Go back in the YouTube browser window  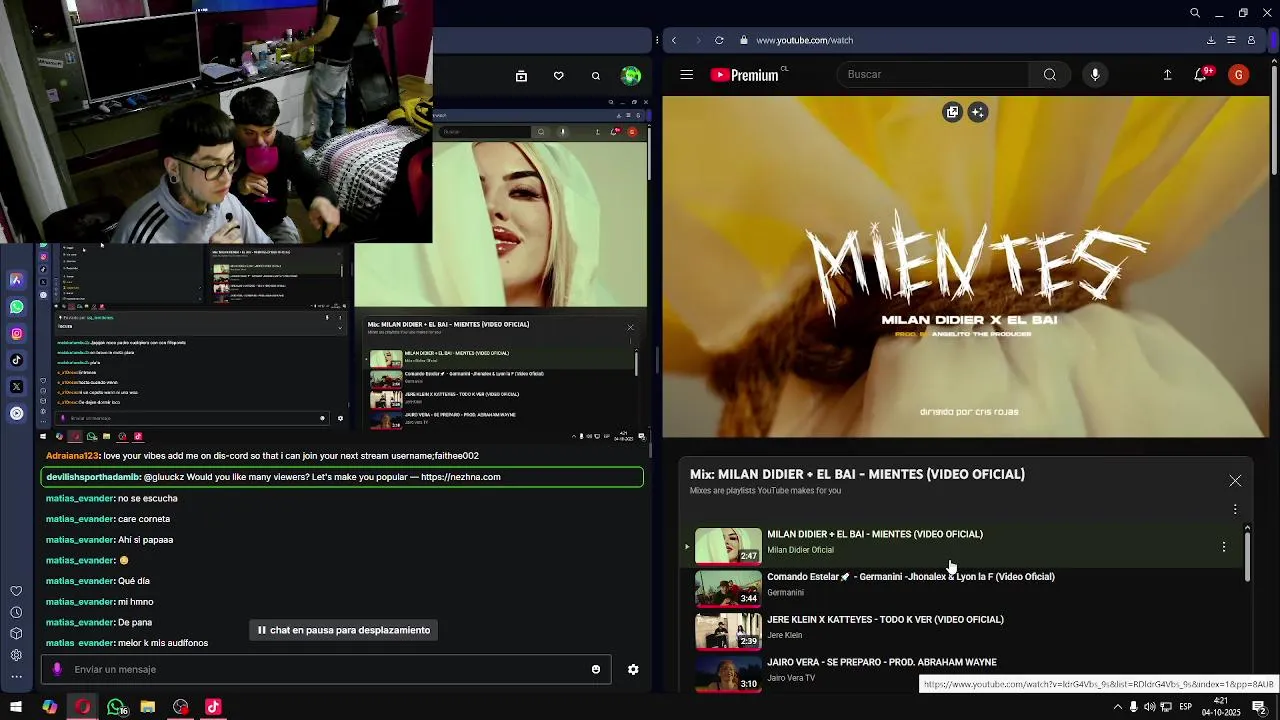tap(674, 40)
